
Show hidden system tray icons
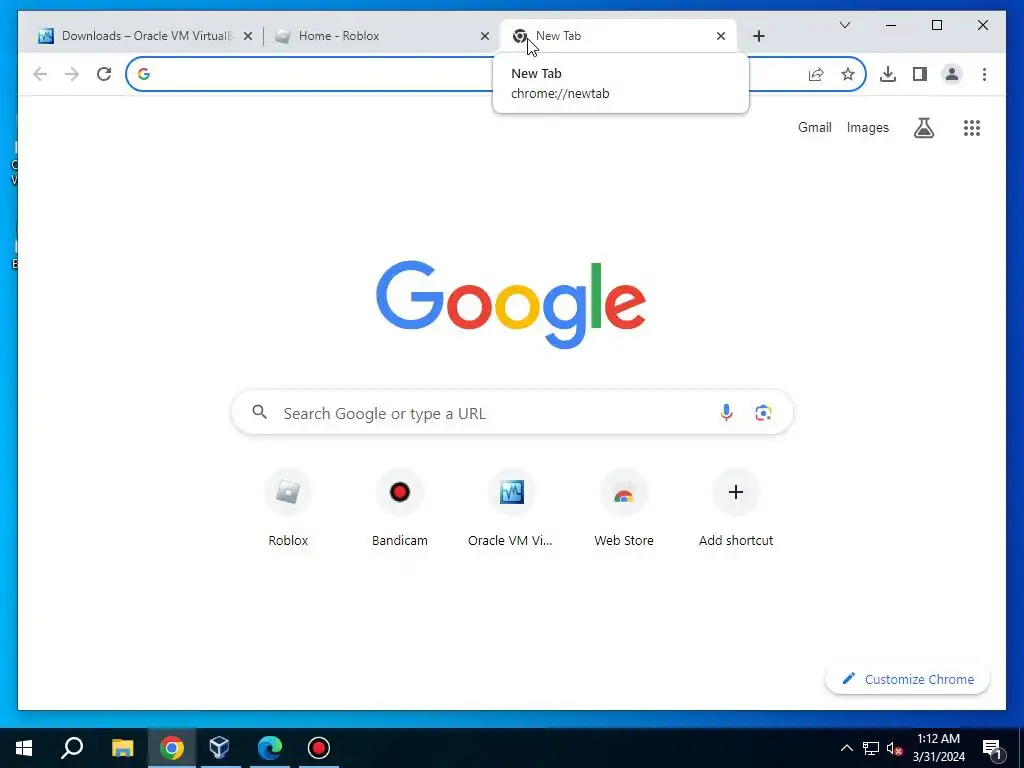(x=846, y=748)
